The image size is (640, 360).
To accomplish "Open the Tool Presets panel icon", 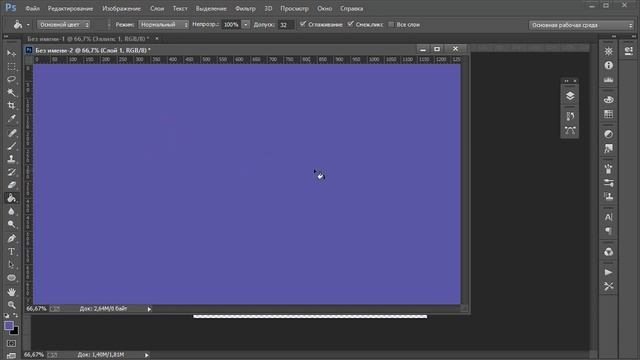I will click(608, 287).
